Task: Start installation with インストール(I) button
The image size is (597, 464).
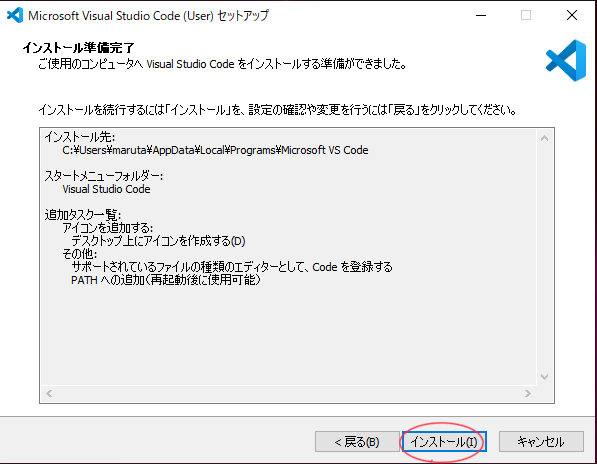Action: [x=444, y=442]
